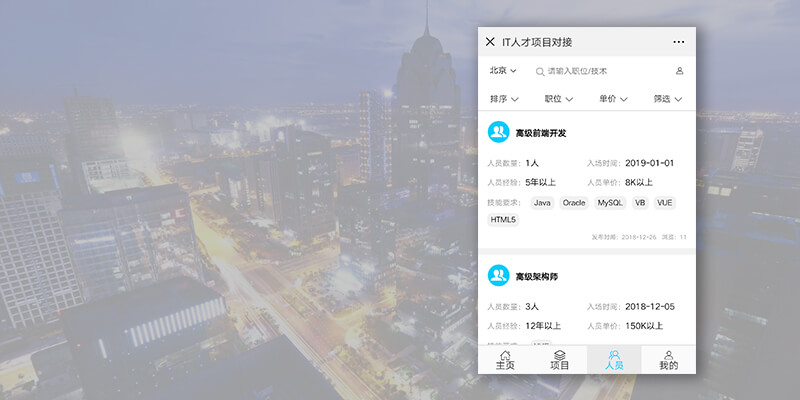Close the IT人才项目对接 page
The width and height of the screenshot is (800, 400).
490,42
